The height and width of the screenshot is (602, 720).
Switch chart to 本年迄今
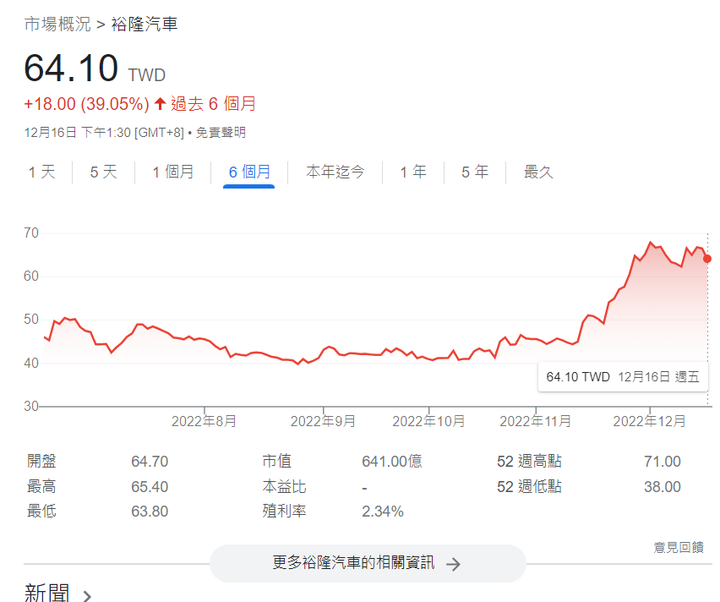click(335, 172)
